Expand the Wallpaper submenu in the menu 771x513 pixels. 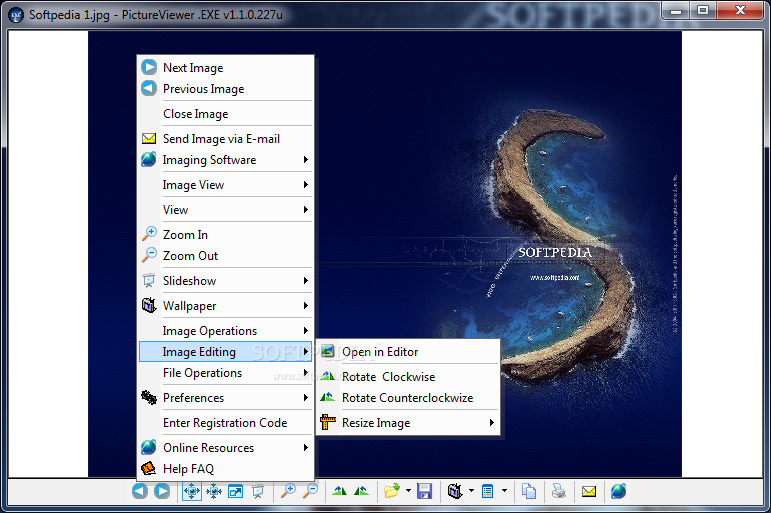coord(226,306)
